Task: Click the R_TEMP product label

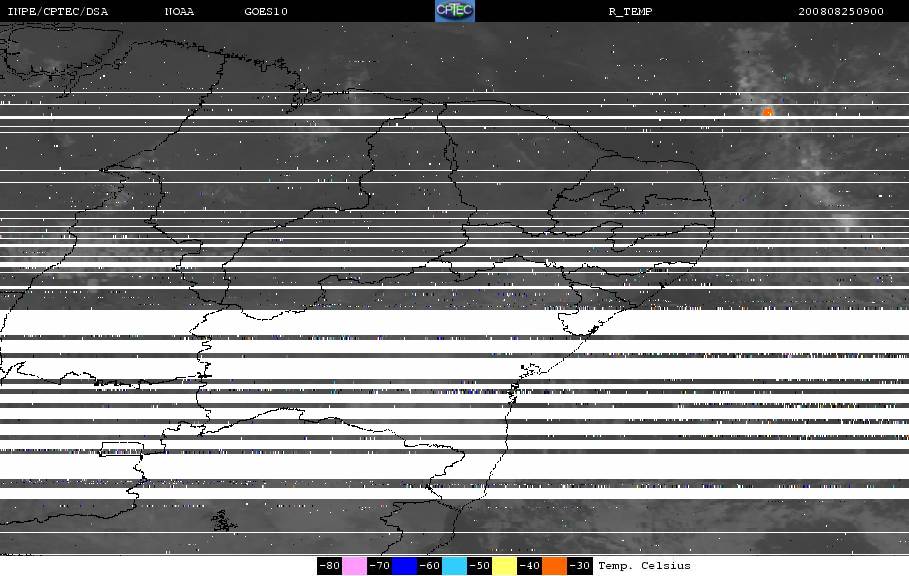Action: 630,11
